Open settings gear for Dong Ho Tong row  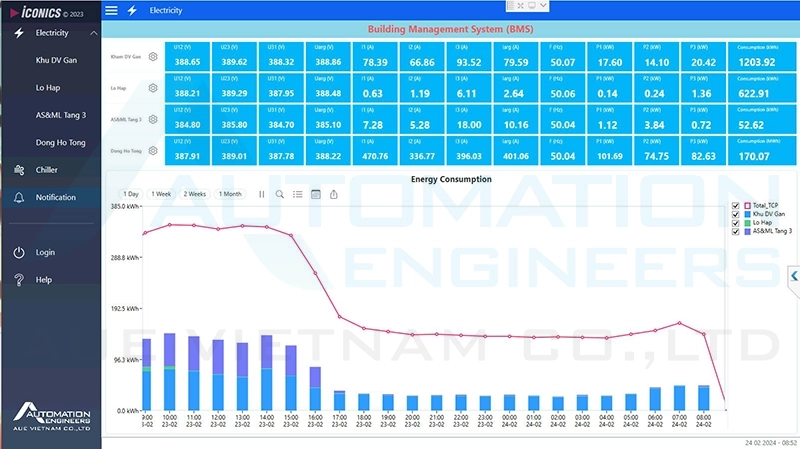[x=153, y=150]
